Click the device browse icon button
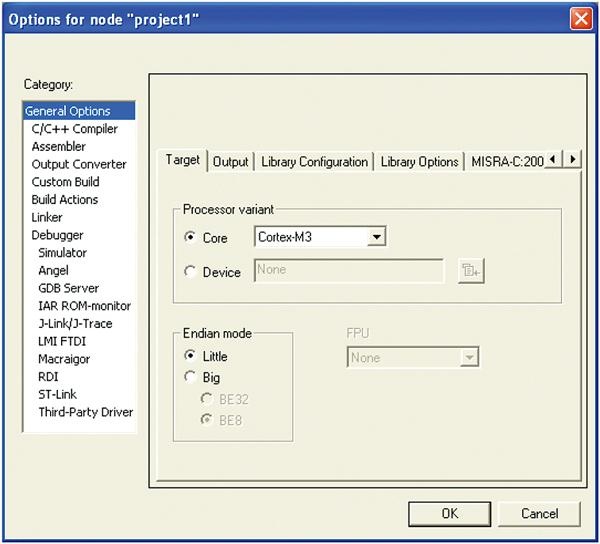Image resolution: width=600 pixels, height=544 pixels. coord(470,271)
